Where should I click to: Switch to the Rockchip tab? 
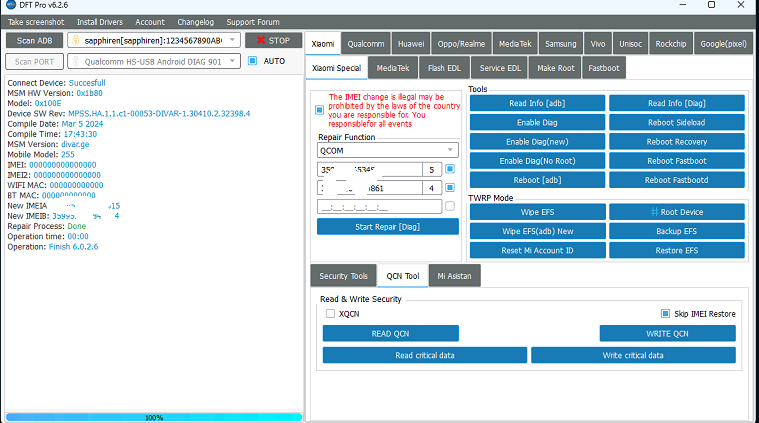(671, 44)
